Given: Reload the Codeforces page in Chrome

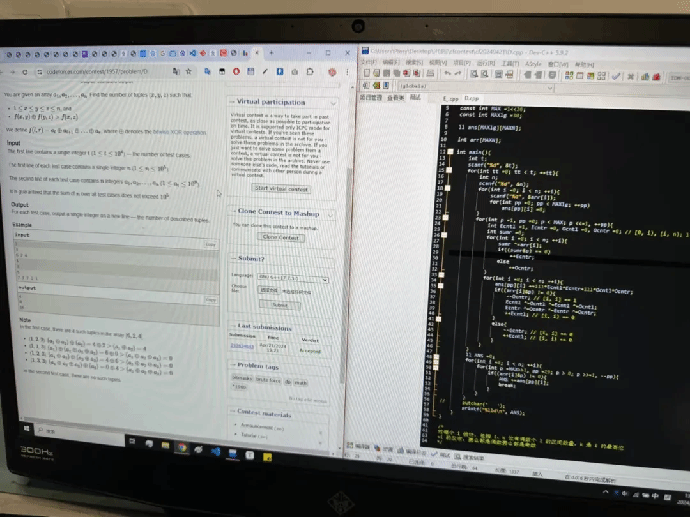Looking at the screenshot, I should click(25, 72).
